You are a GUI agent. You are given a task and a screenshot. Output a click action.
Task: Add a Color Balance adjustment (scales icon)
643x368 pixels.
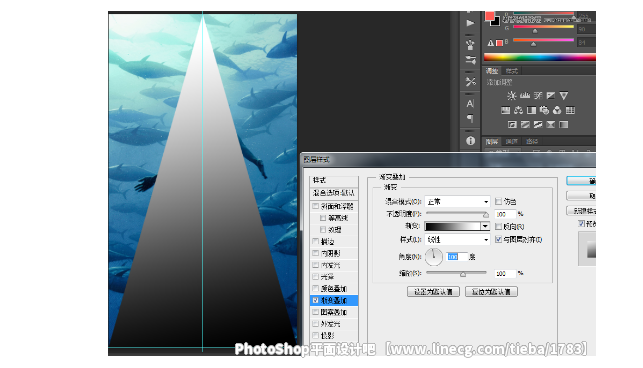[518, 110]
